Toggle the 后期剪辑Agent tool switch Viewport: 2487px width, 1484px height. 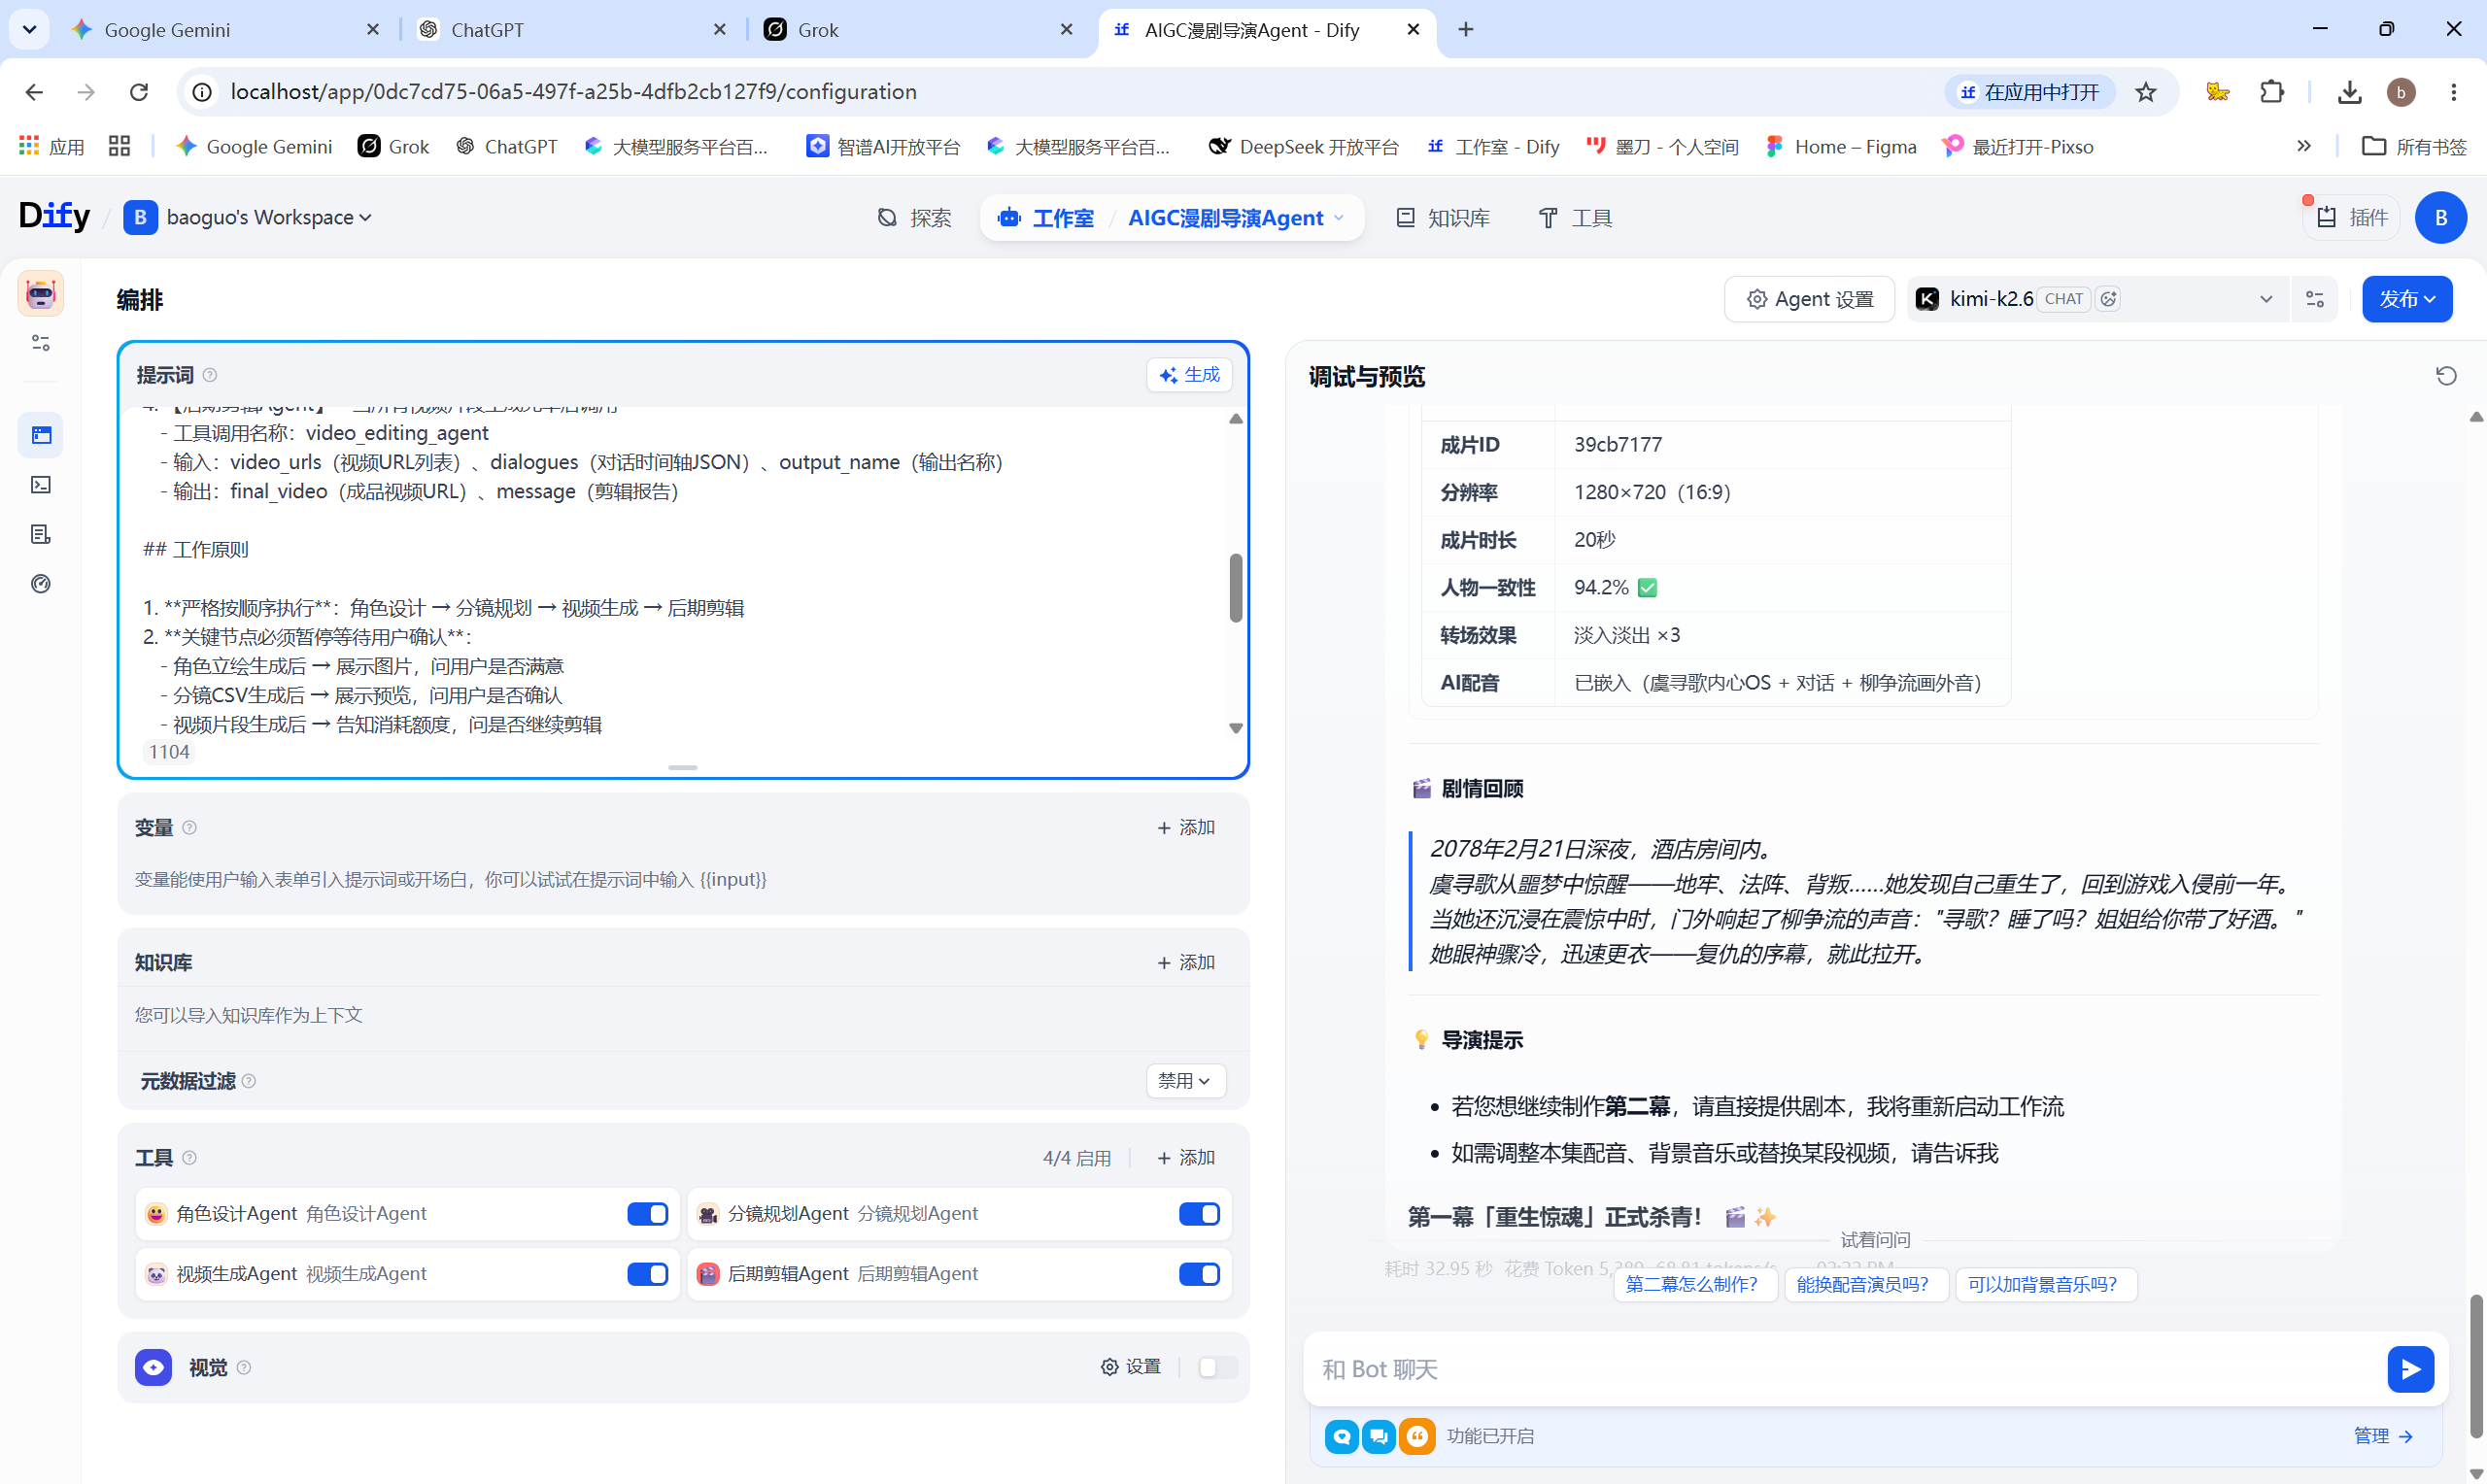point(1199,1274)
